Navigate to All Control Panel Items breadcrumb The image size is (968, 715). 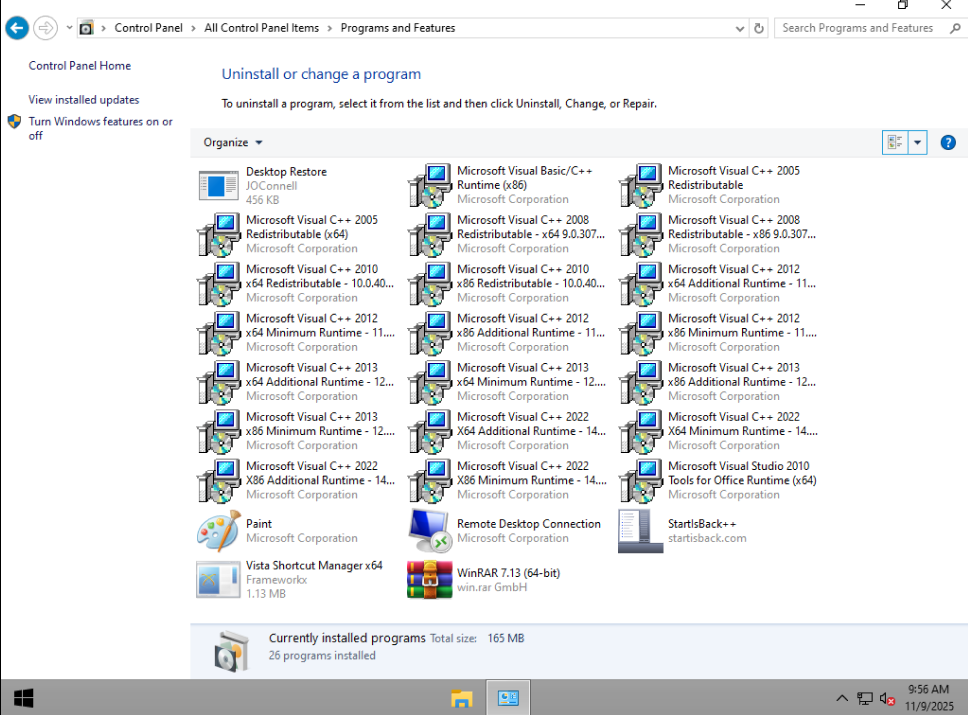point(262,28)
